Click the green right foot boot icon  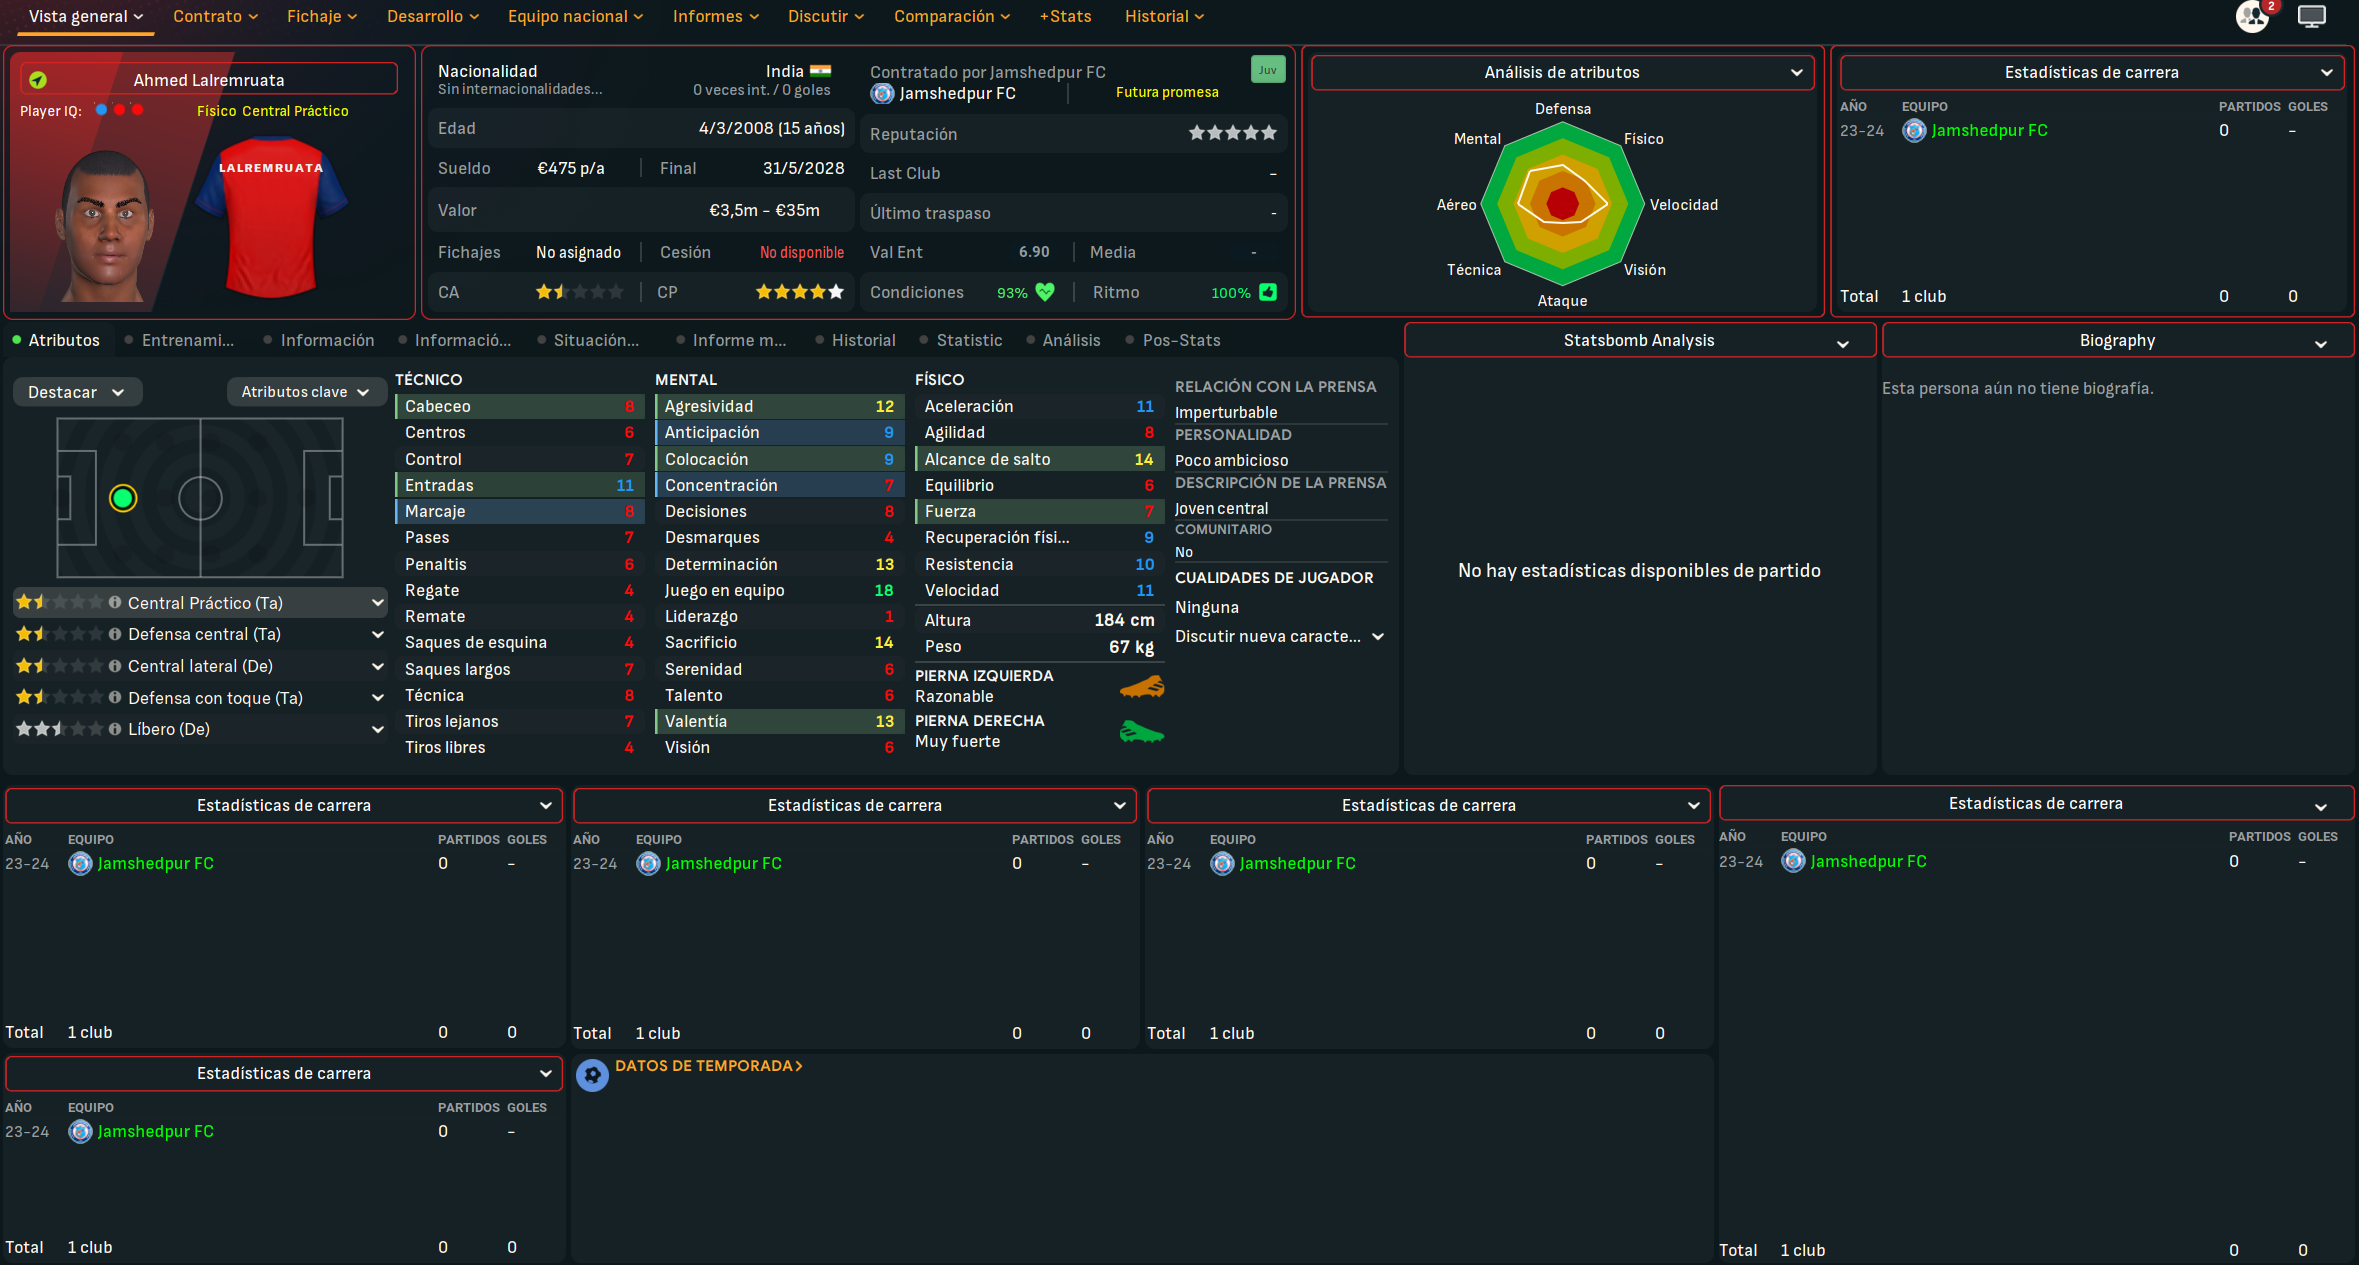[x=1142, y=732]
